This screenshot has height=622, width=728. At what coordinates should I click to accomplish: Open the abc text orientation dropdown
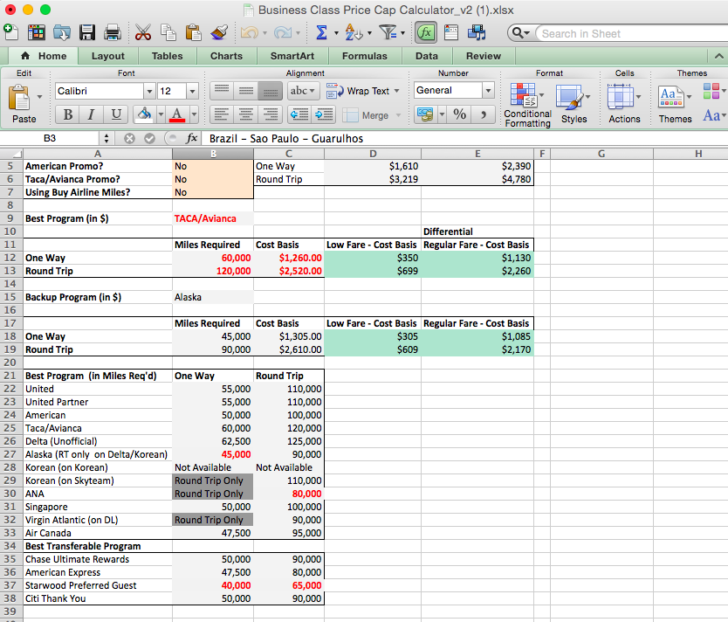[303, 91]
